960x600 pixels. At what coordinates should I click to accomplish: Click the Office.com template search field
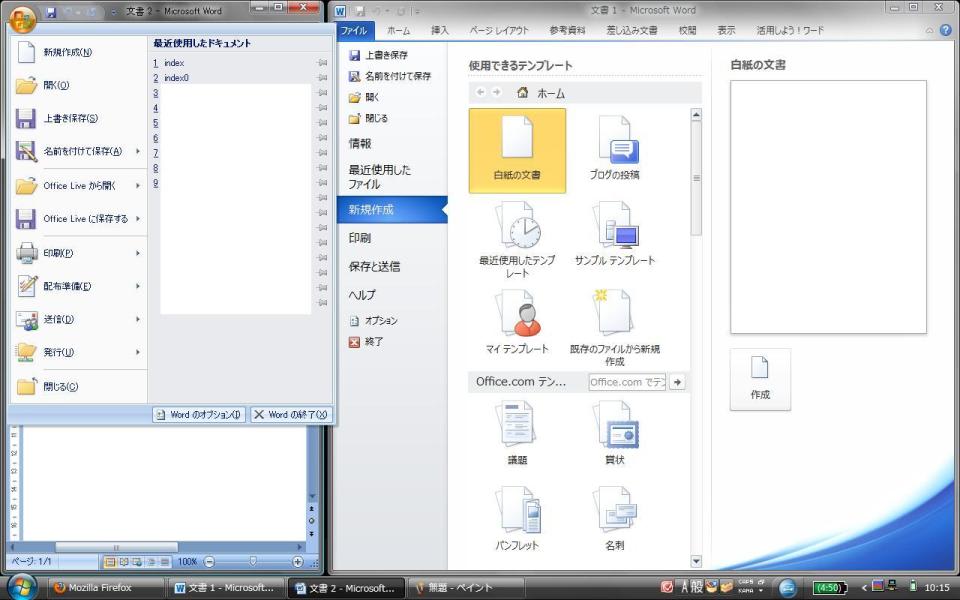pyautogui.click(x=627, y=382)
